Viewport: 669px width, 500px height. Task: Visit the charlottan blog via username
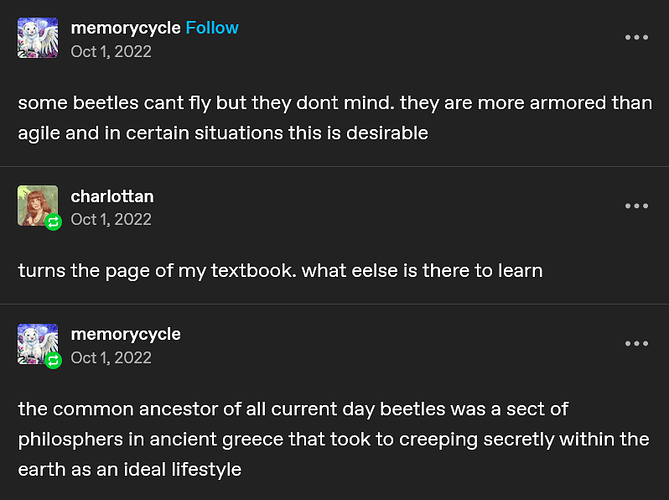coord(112,197)
